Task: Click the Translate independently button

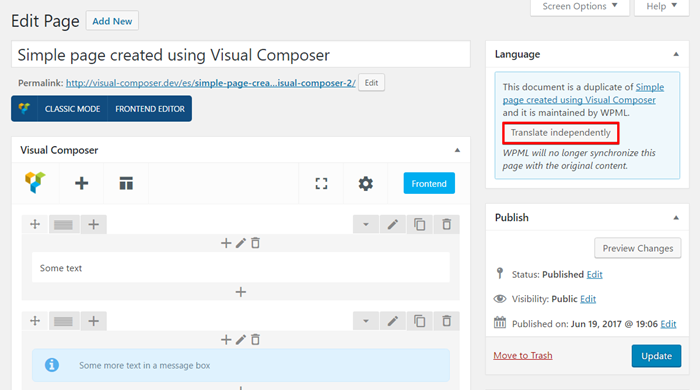Action: [x=560, y=133]
